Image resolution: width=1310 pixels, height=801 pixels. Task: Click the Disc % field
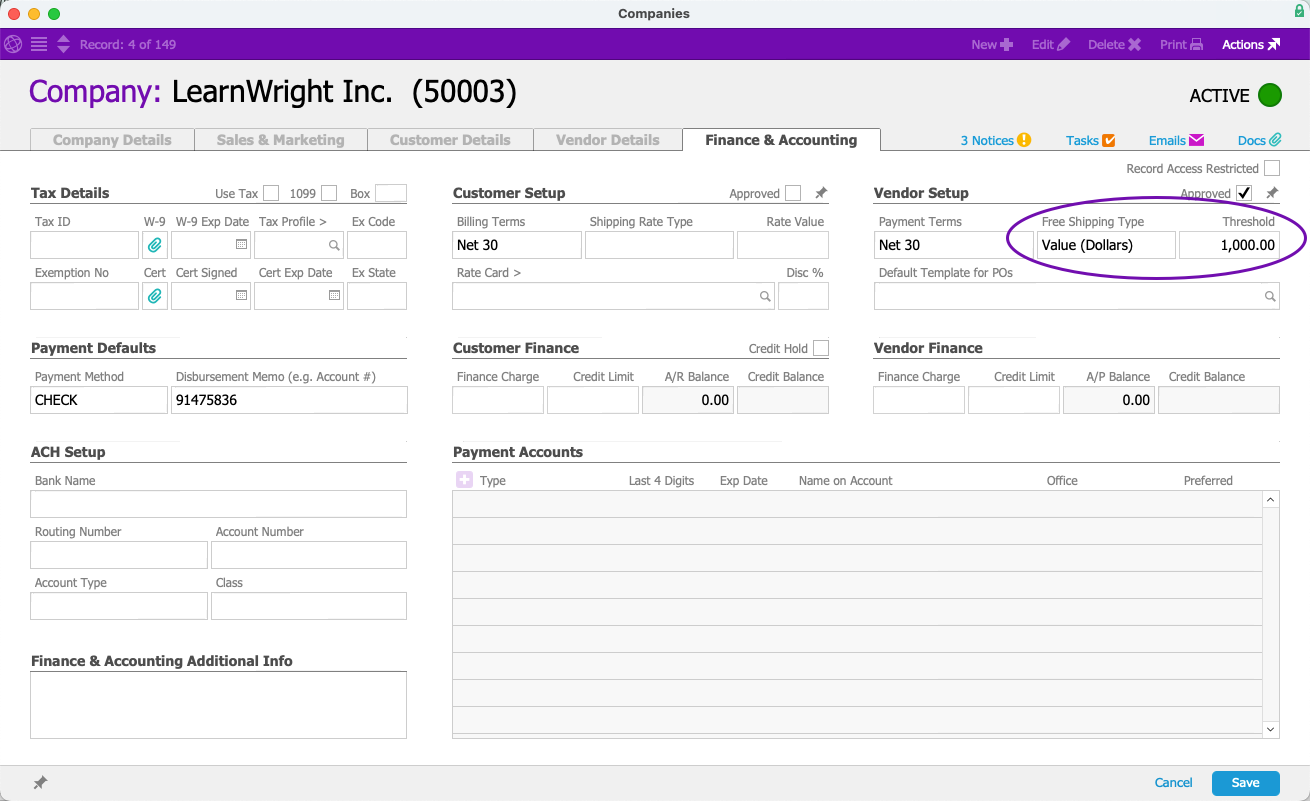(803, 296)
